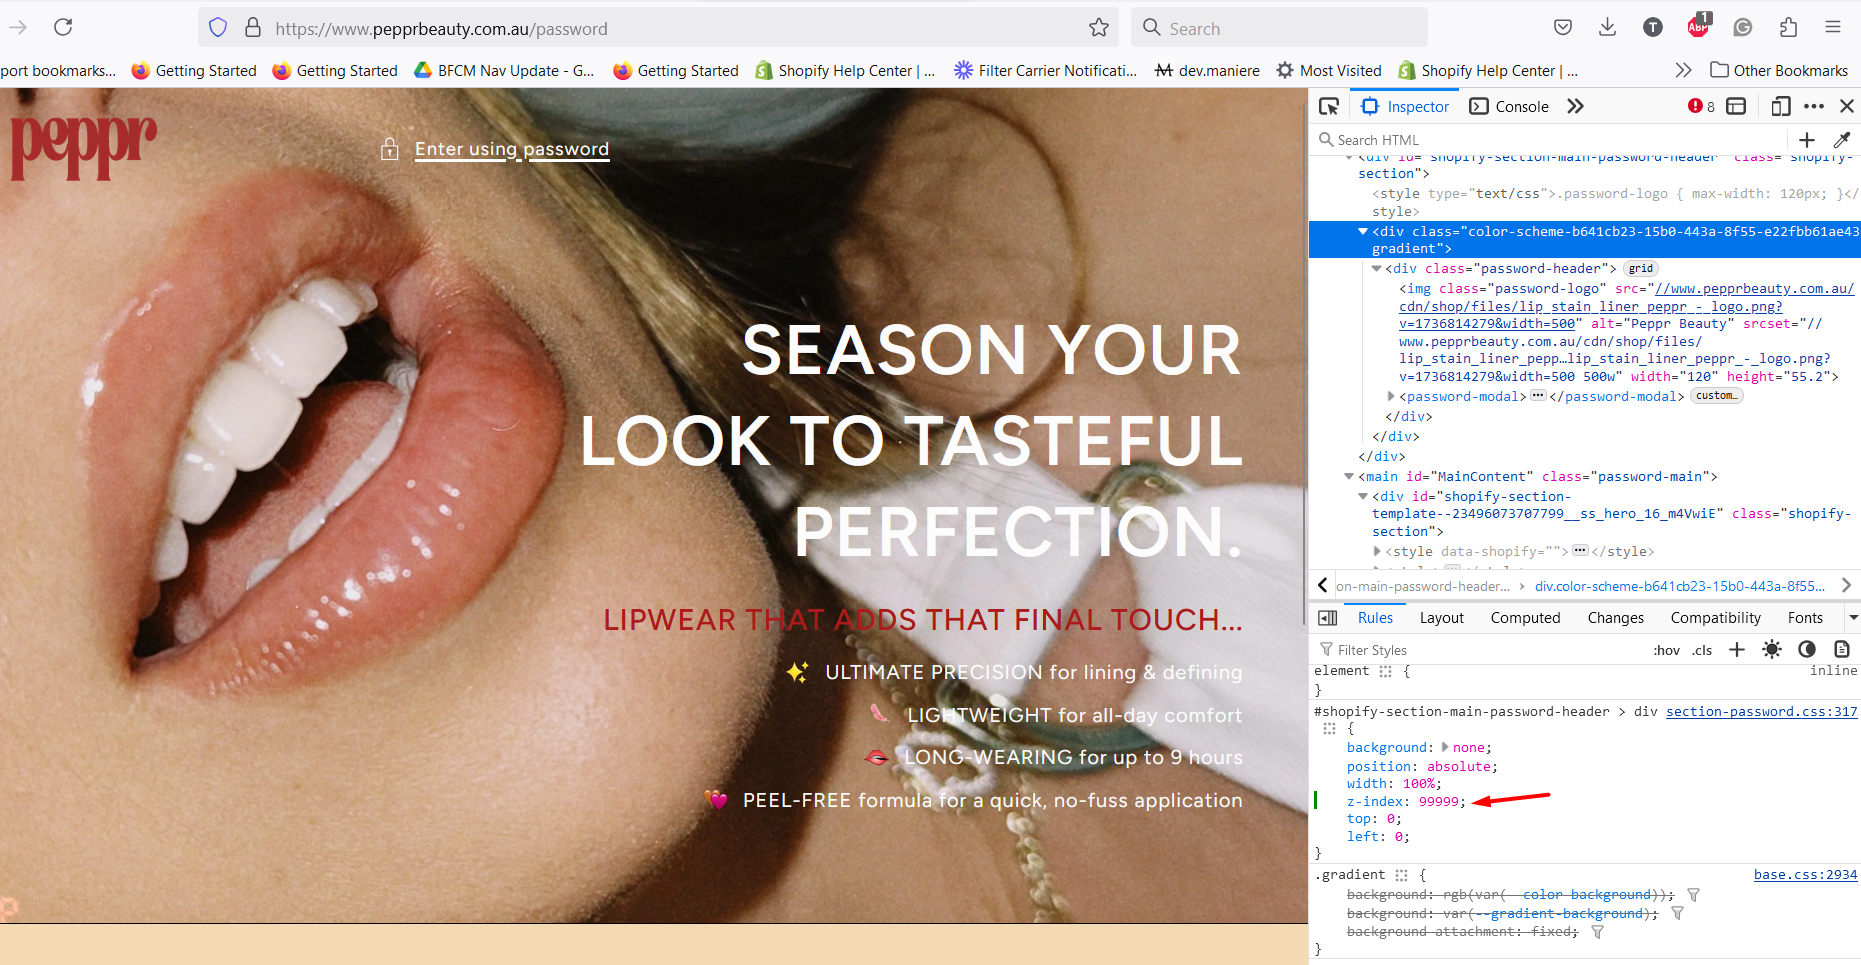Open the Compatibility sidebar tab

[1715, 618]
